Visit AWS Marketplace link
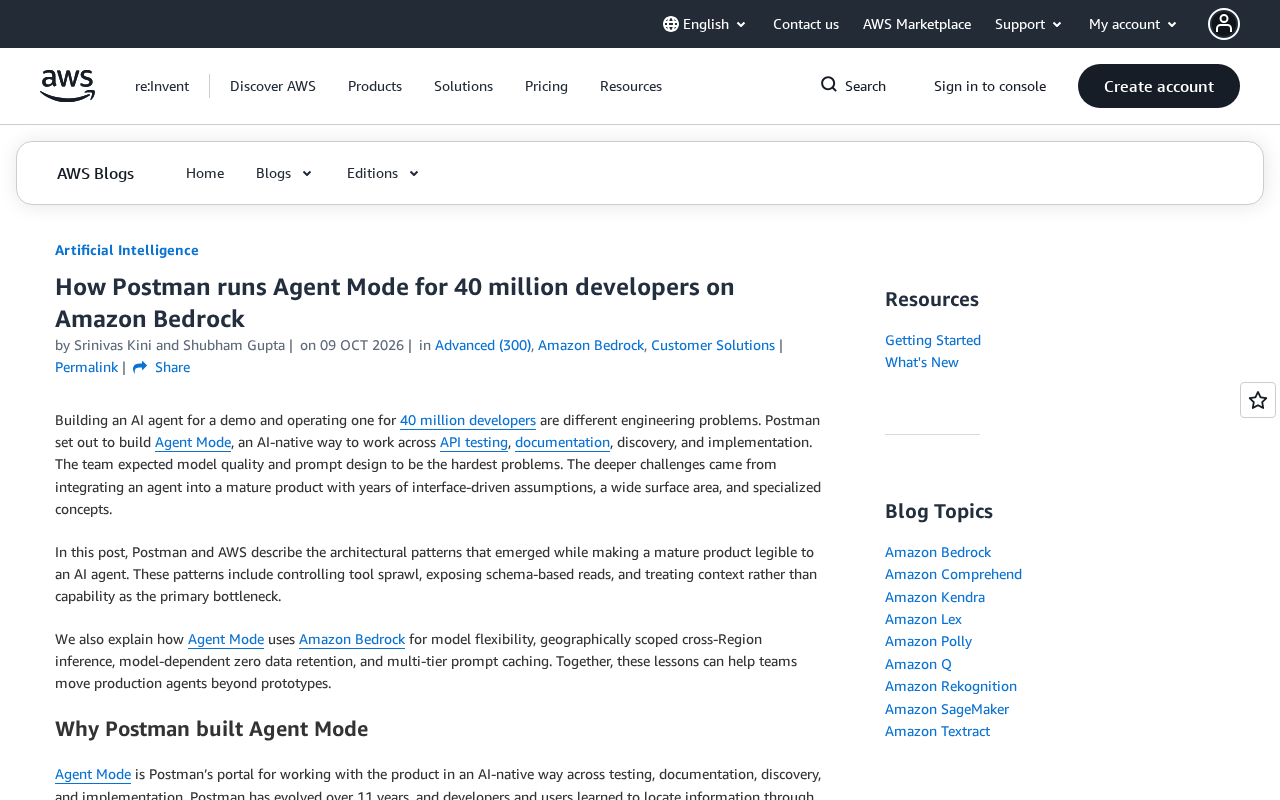Viewport: 1280px width, 800px height. coord(917,24)
